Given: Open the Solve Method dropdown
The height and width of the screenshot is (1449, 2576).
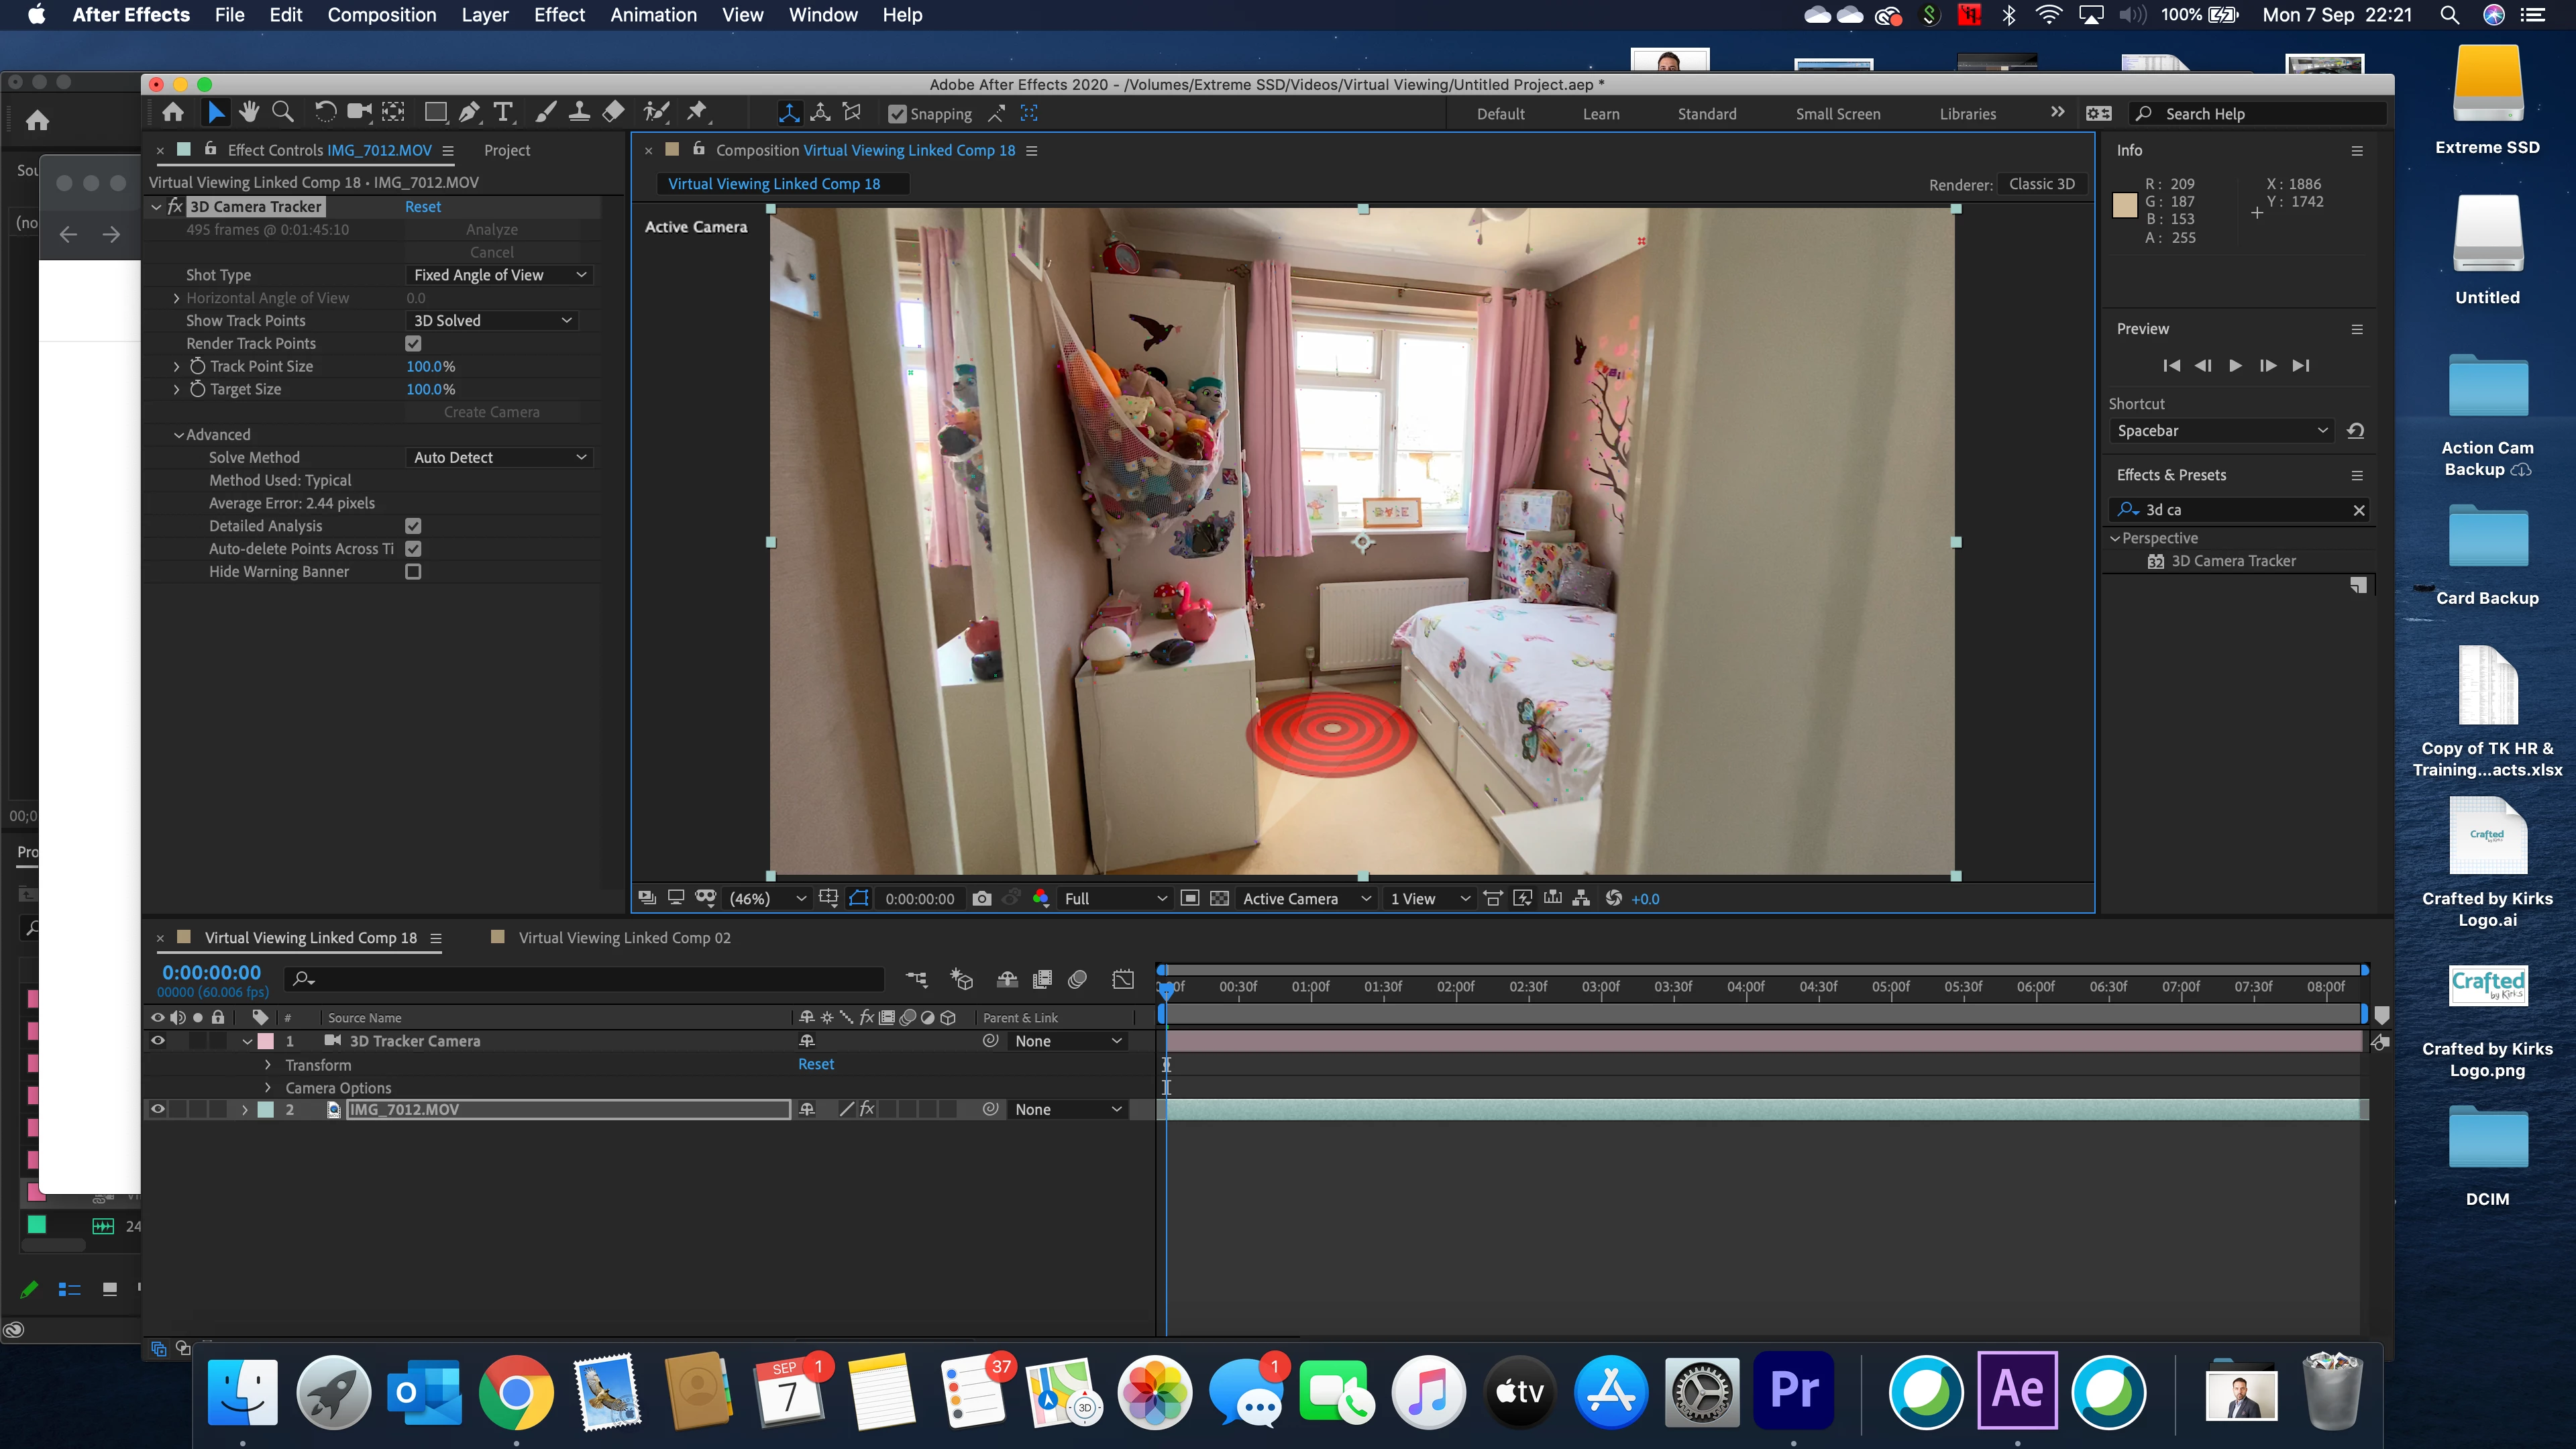Looking at the screenshot, I should [x=500, y=457].
